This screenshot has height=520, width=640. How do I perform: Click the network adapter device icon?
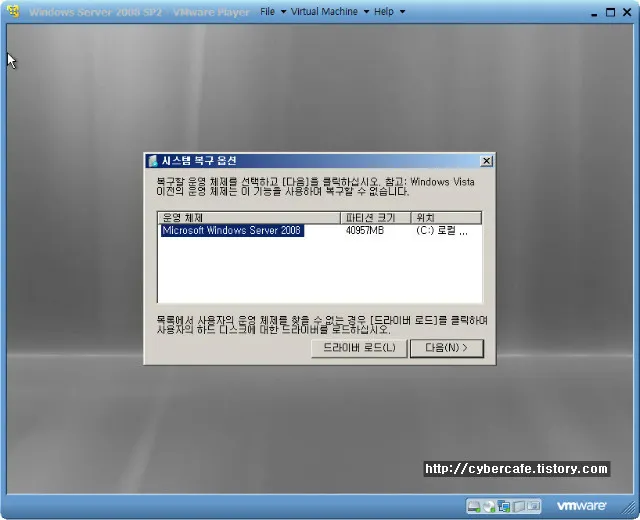point(504,507)
